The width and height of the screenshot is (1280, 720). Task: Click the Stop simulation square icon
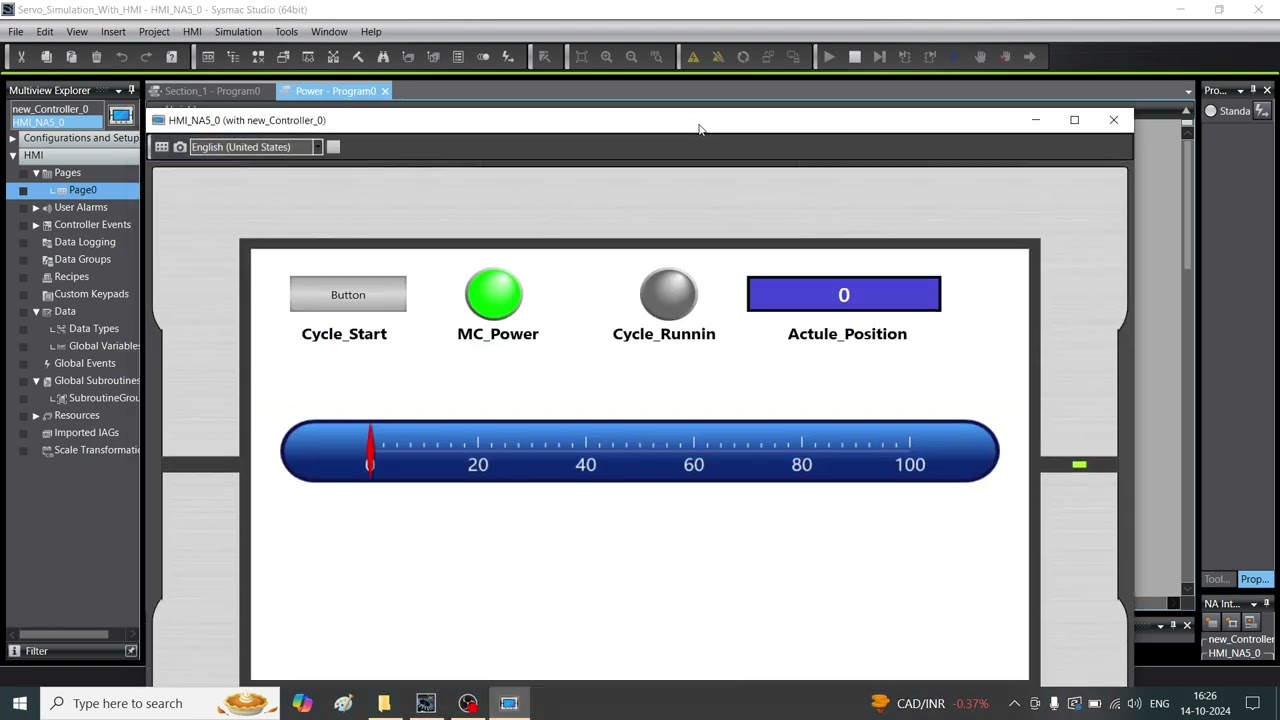pos(855,57)
